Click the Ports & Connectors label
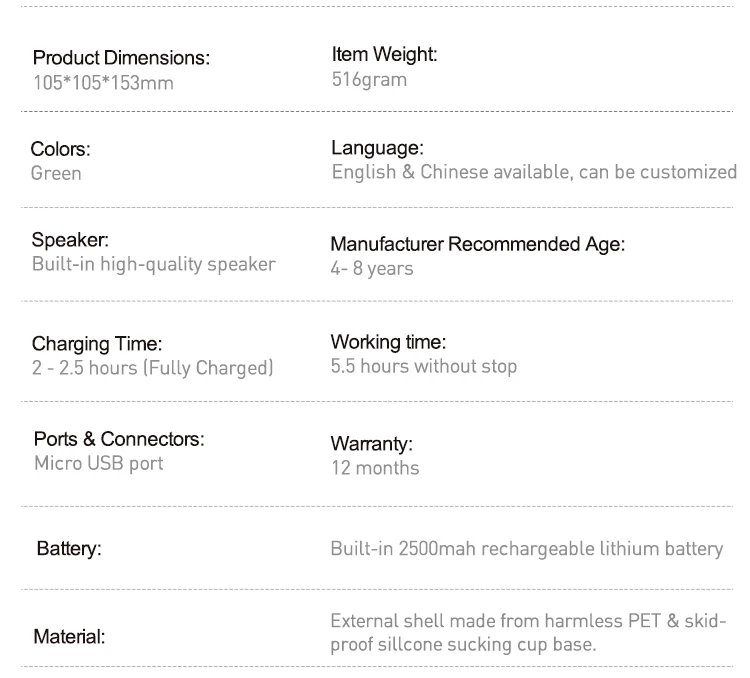Viewport: 750px width, 678px height. (x=119, y=439)
